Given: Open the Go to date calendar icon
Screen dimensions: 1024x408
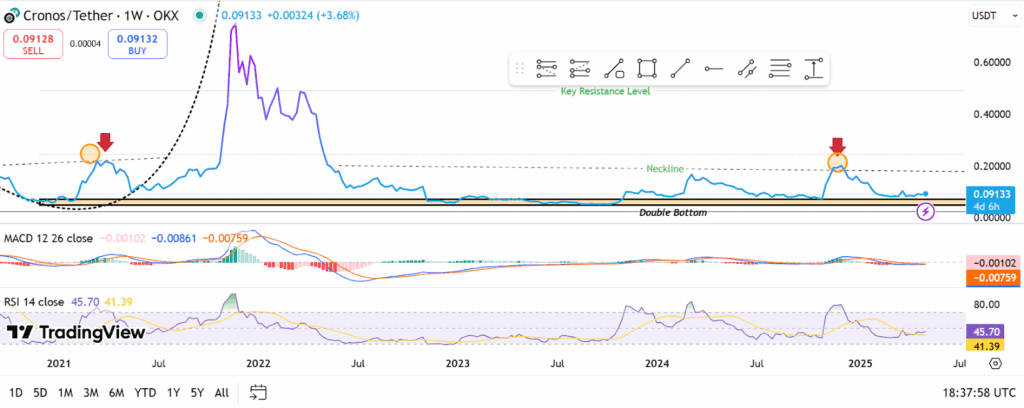Looking at the screenshot, I should point(259,392).
